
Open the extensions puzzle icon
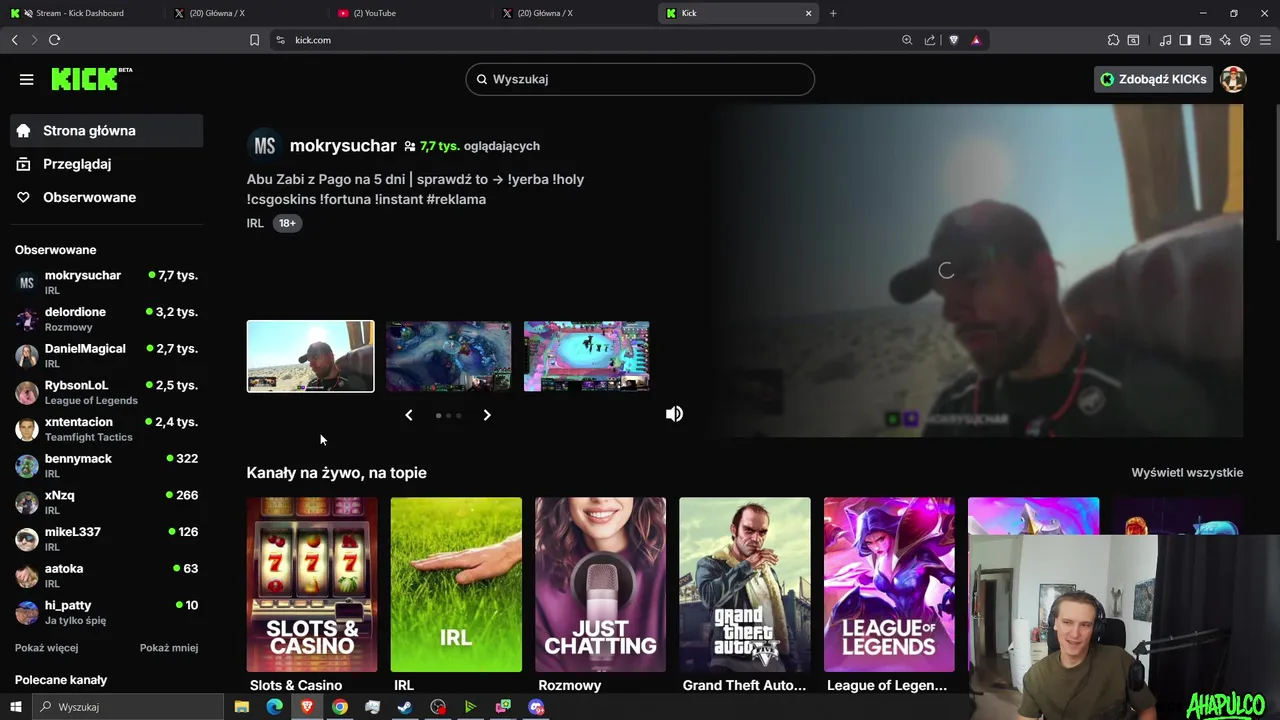point(1113,40)
